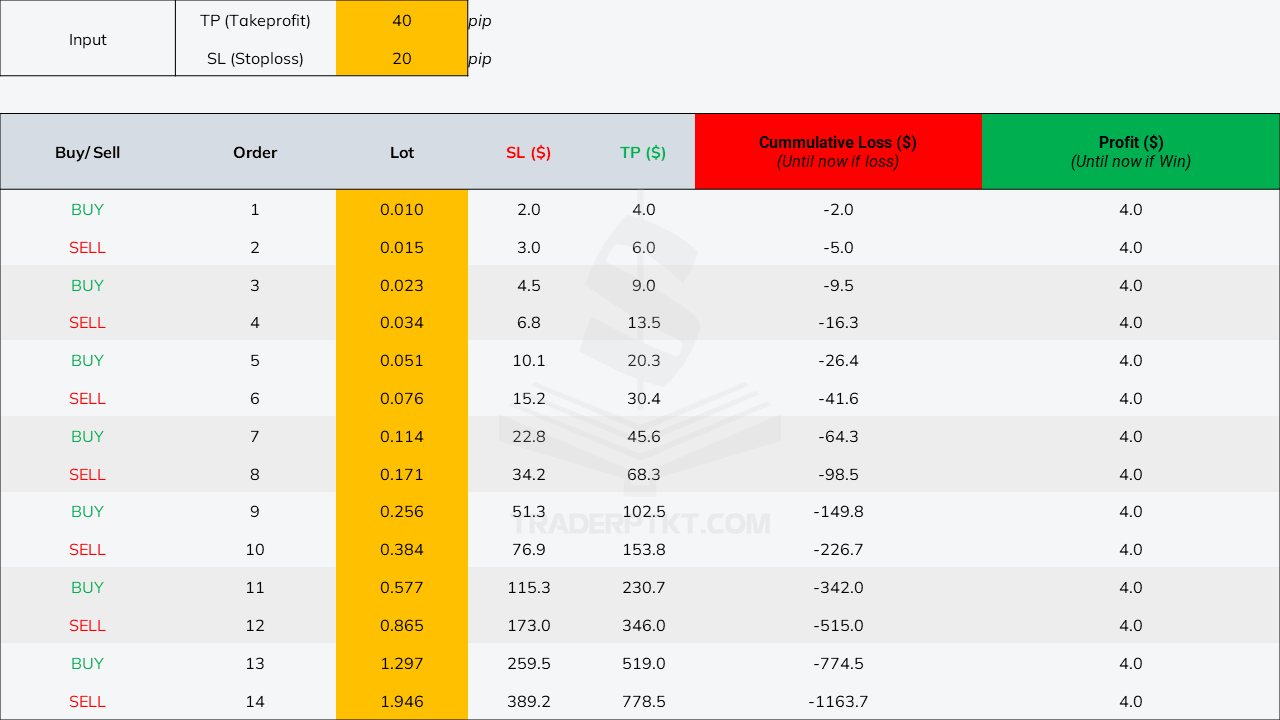1280x720 pixels.
Task: Select the green Profit ($) header cell
Action: pos(1130,151)
